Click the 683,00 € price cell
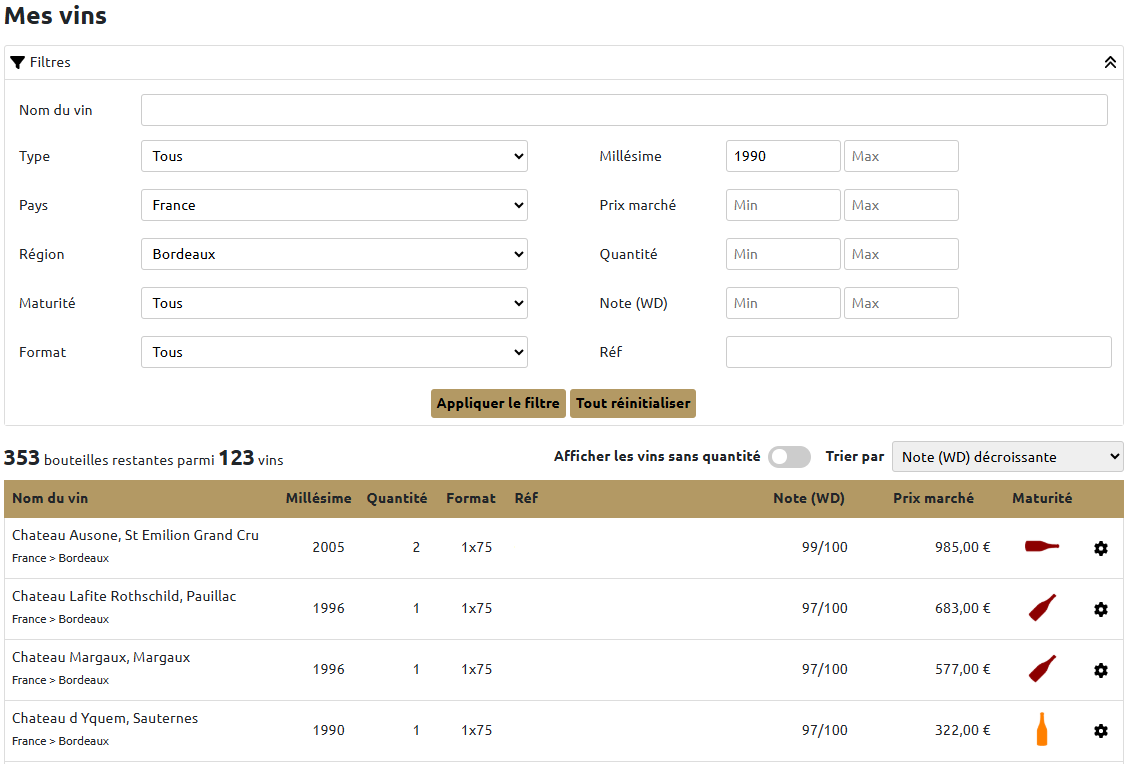 pyautogui.click(x=962, y=608)
